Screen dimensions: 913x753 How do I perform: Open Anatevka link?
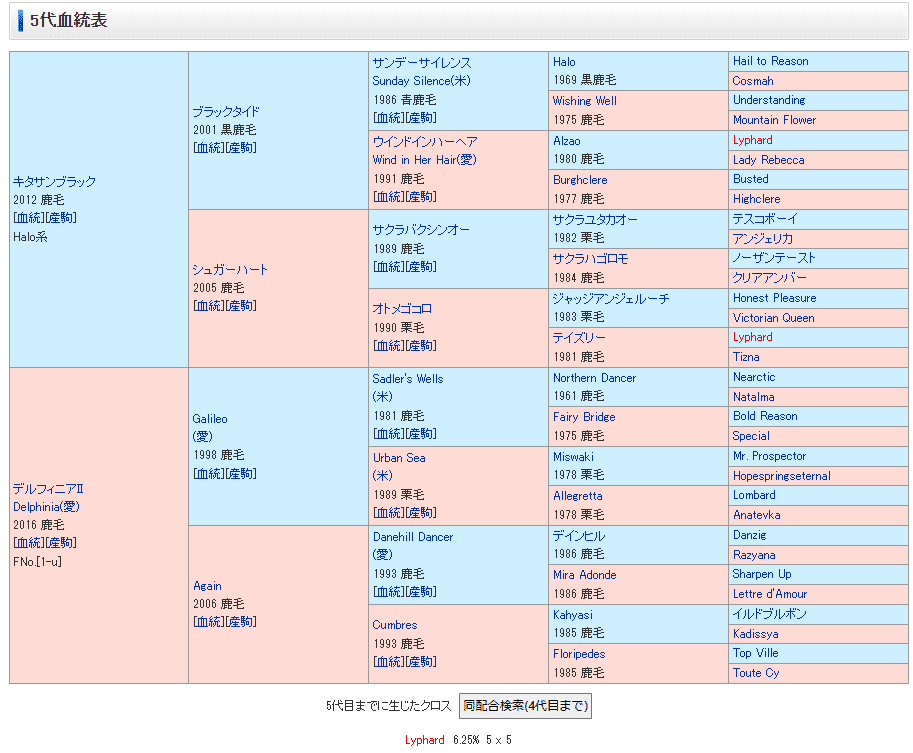[756, 515]
